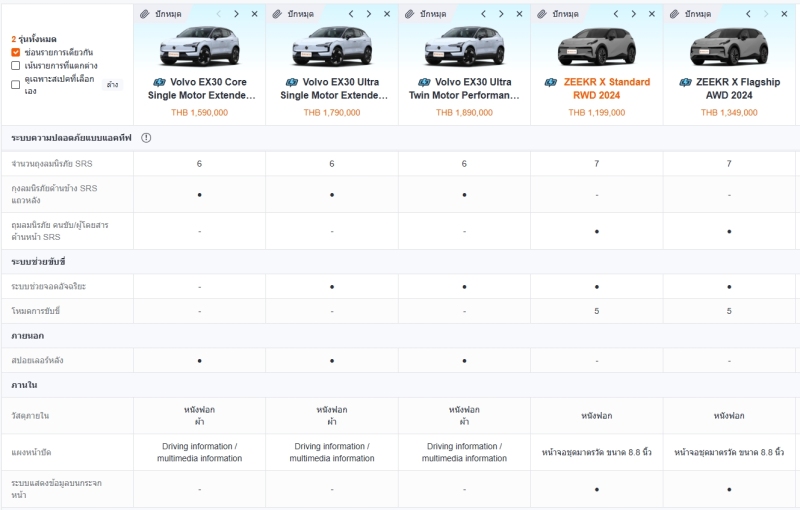Uncheck the hide identical items checkbox
Image resolution: width=800 pixels, height=510 pixels.
(x=16, y=52)
